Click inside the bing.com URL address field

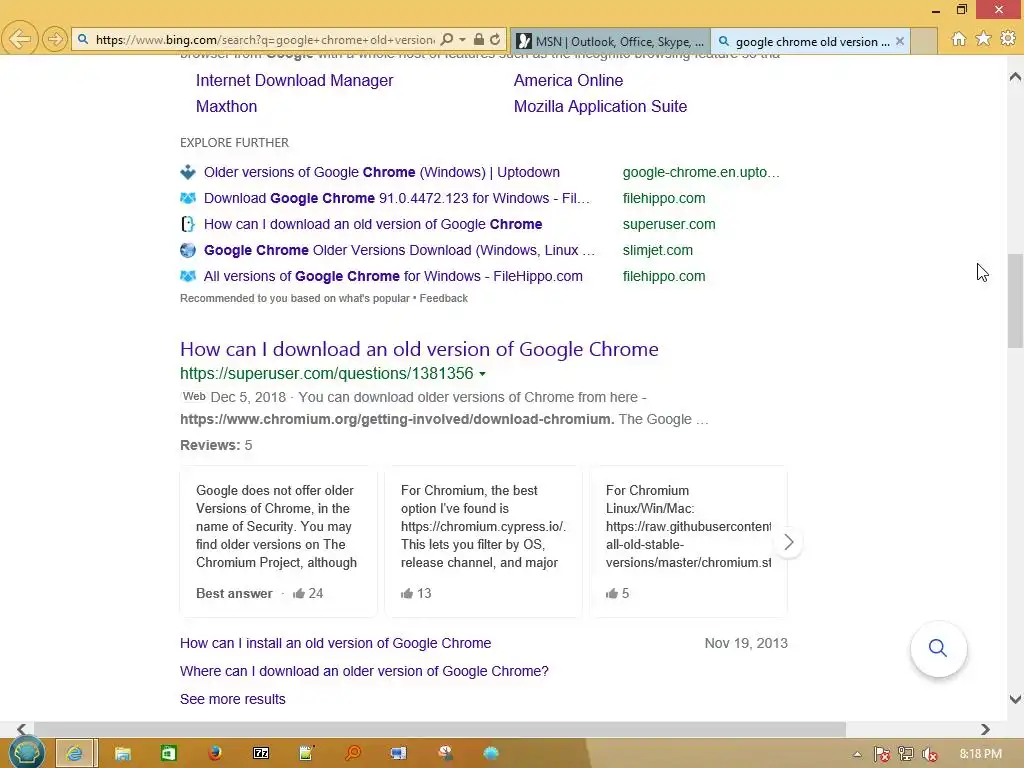click(264, 40)
